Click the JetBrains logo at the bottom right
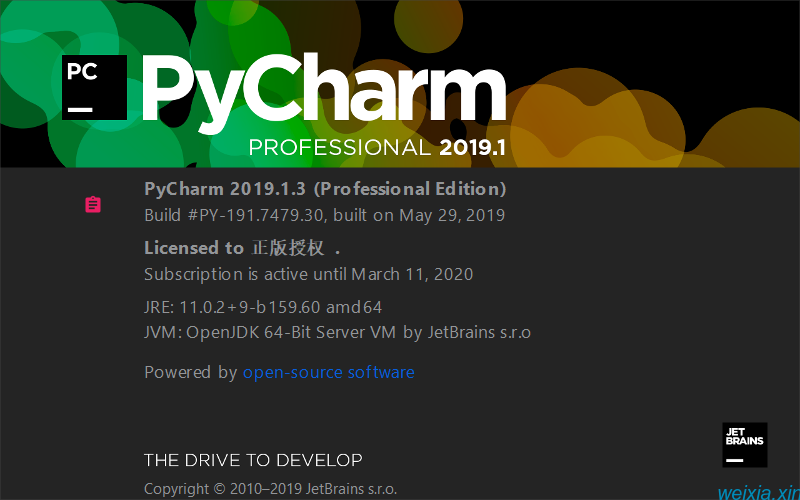Image resolution: width=800 pixels, height=500 pixels. pyautogui.click(x=745, y=444)
